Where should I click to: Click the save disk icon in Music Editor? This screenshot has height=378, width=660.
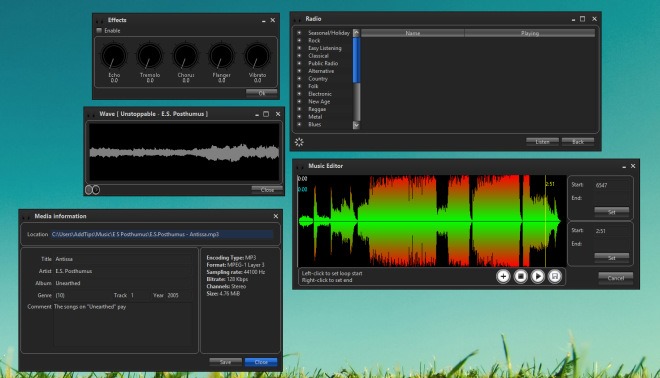pos(555,276)
